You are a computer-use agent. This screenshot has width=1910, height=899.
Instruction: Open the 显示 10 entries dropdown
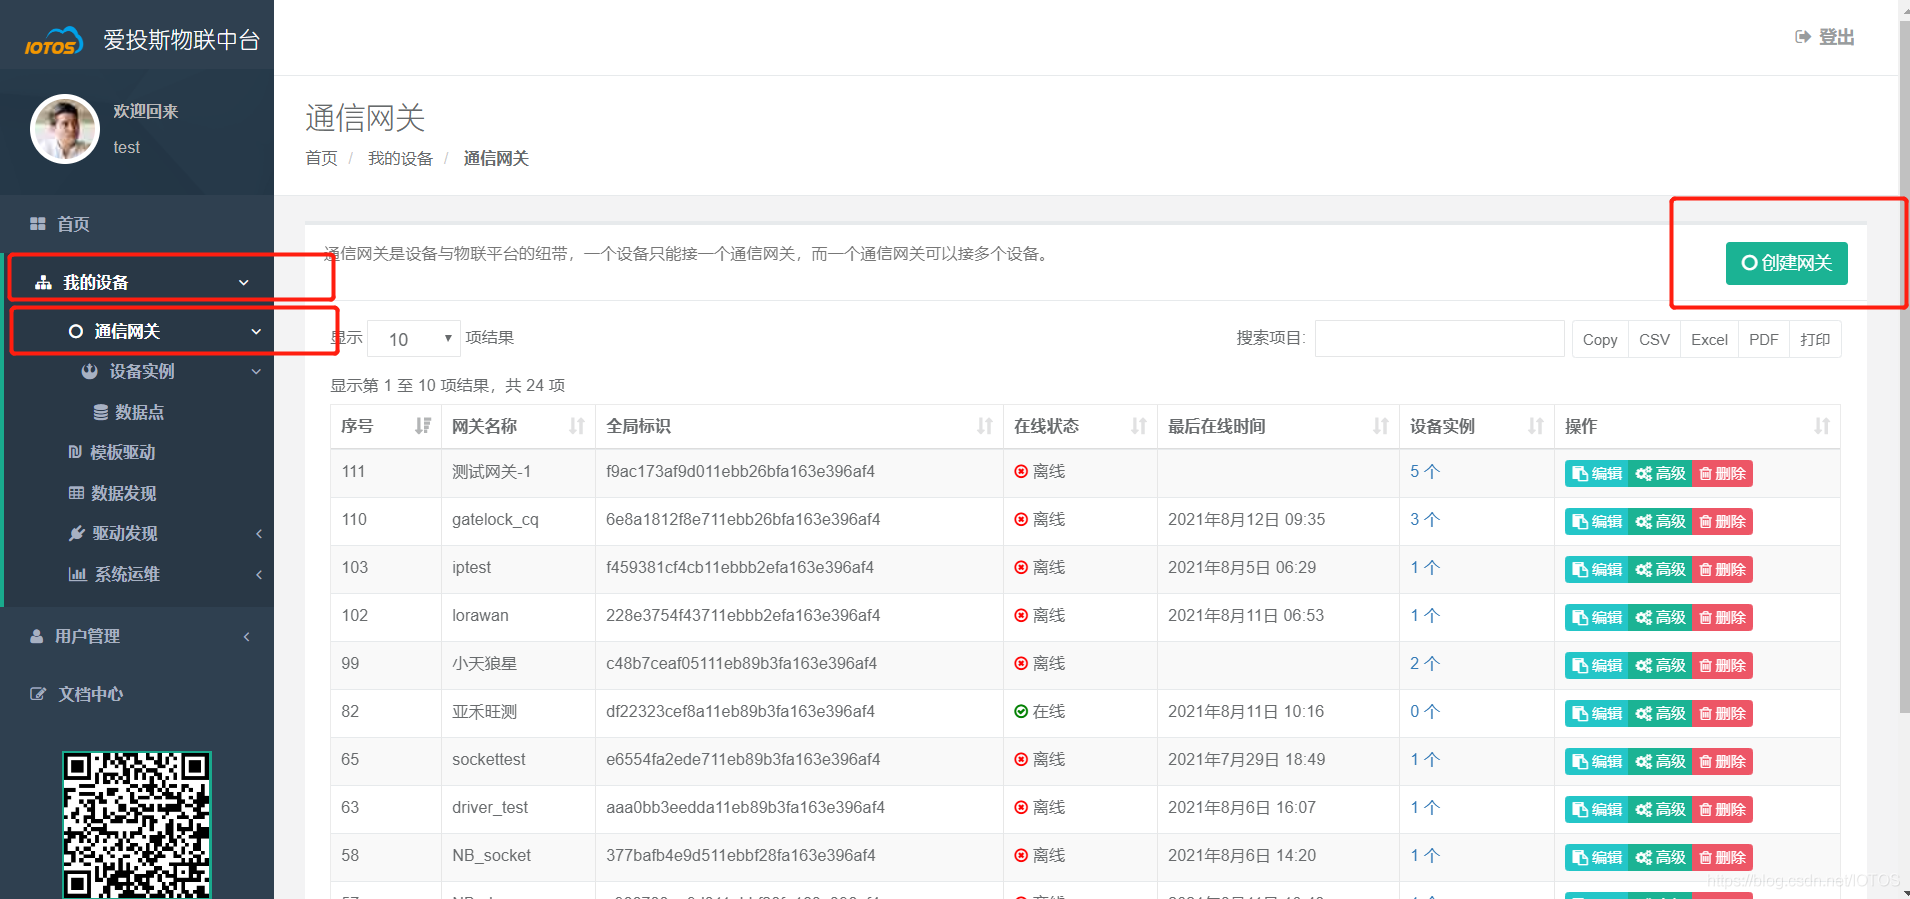pos(414,339)
